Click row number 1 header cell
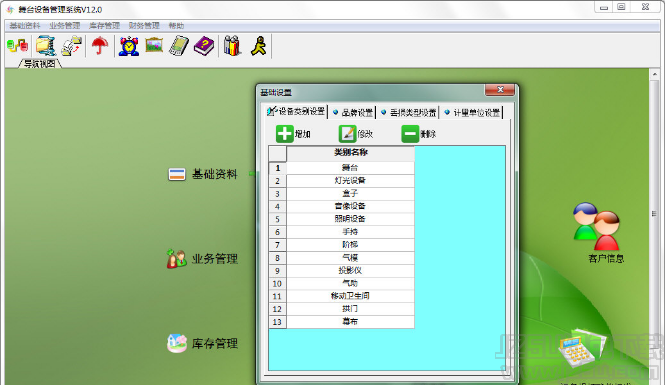665x385 pixels. click(278, 168)
